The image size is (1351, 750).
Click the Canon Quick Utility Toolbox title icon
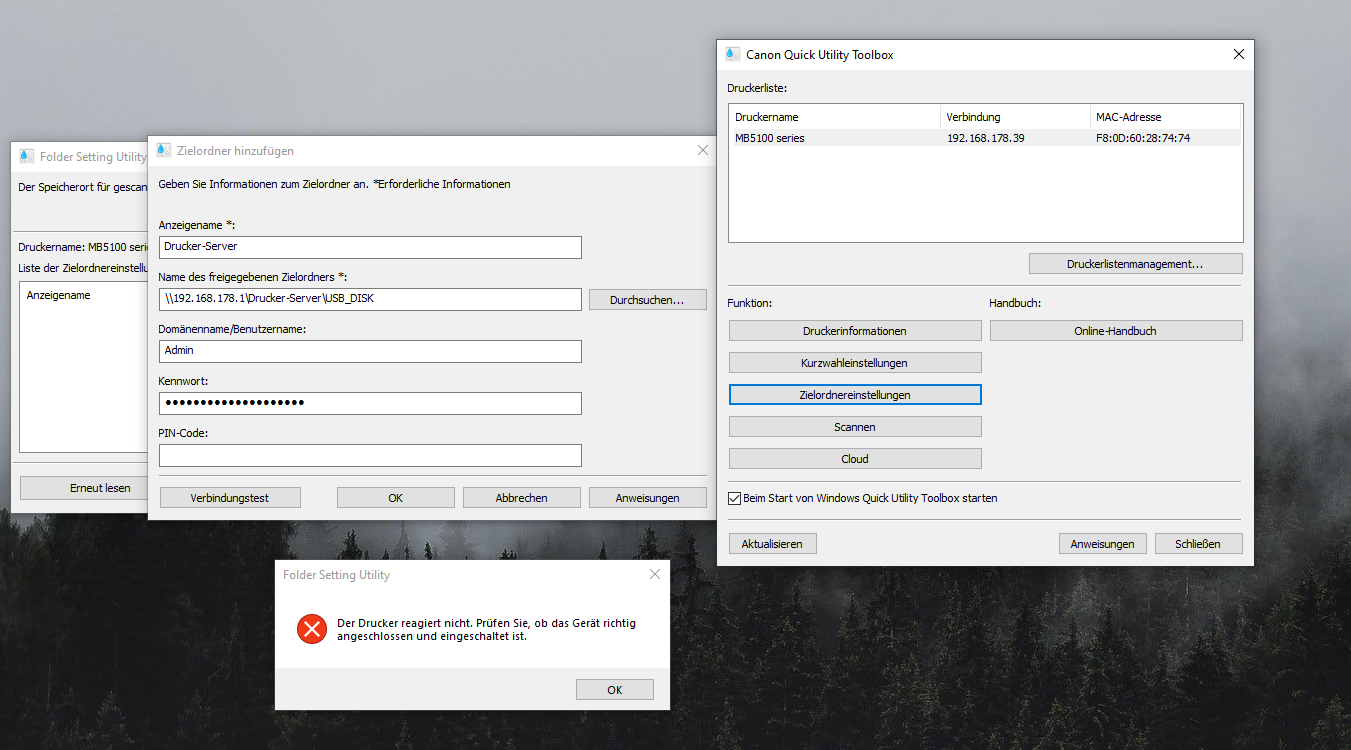click(x=732, y=55)
